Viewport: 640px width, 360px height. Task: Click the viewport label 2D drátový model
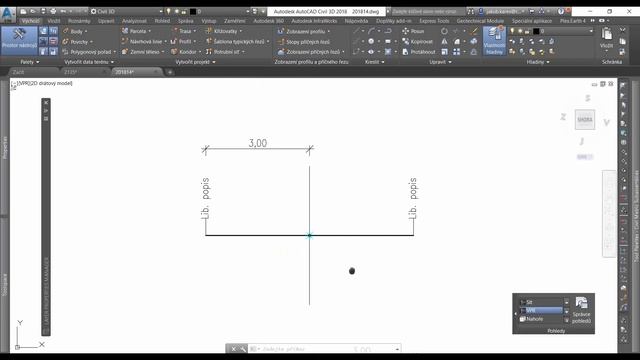[52, 83]
